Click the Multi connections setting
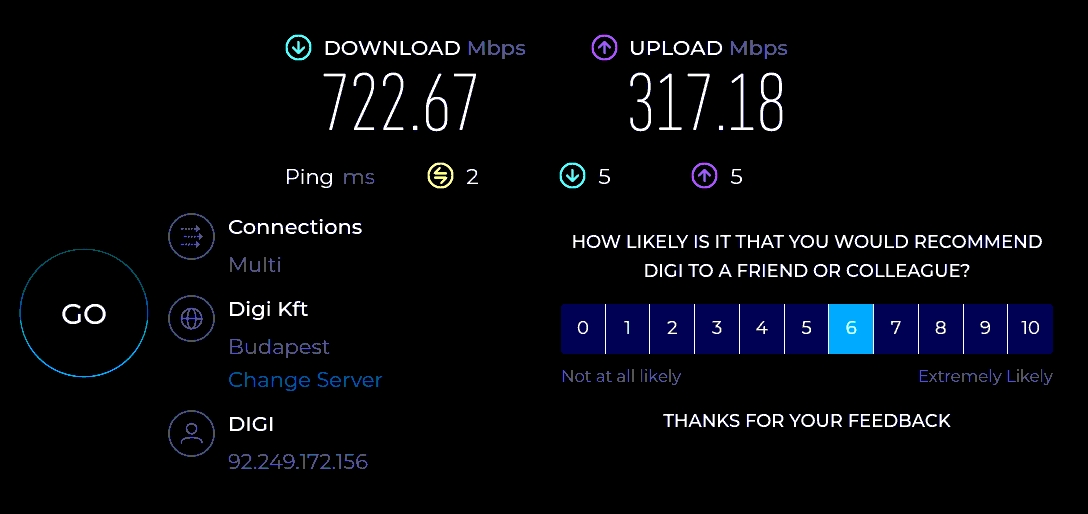 coord(255,265)
